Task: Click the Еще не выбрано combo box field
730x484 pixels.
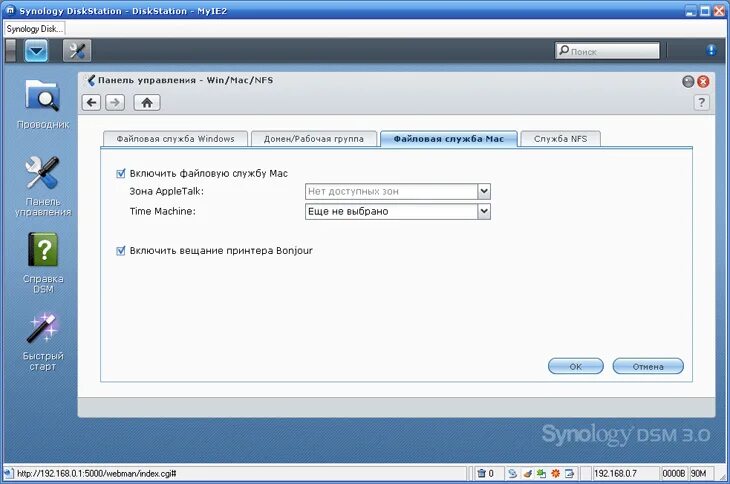Action: tap(398, 211)
